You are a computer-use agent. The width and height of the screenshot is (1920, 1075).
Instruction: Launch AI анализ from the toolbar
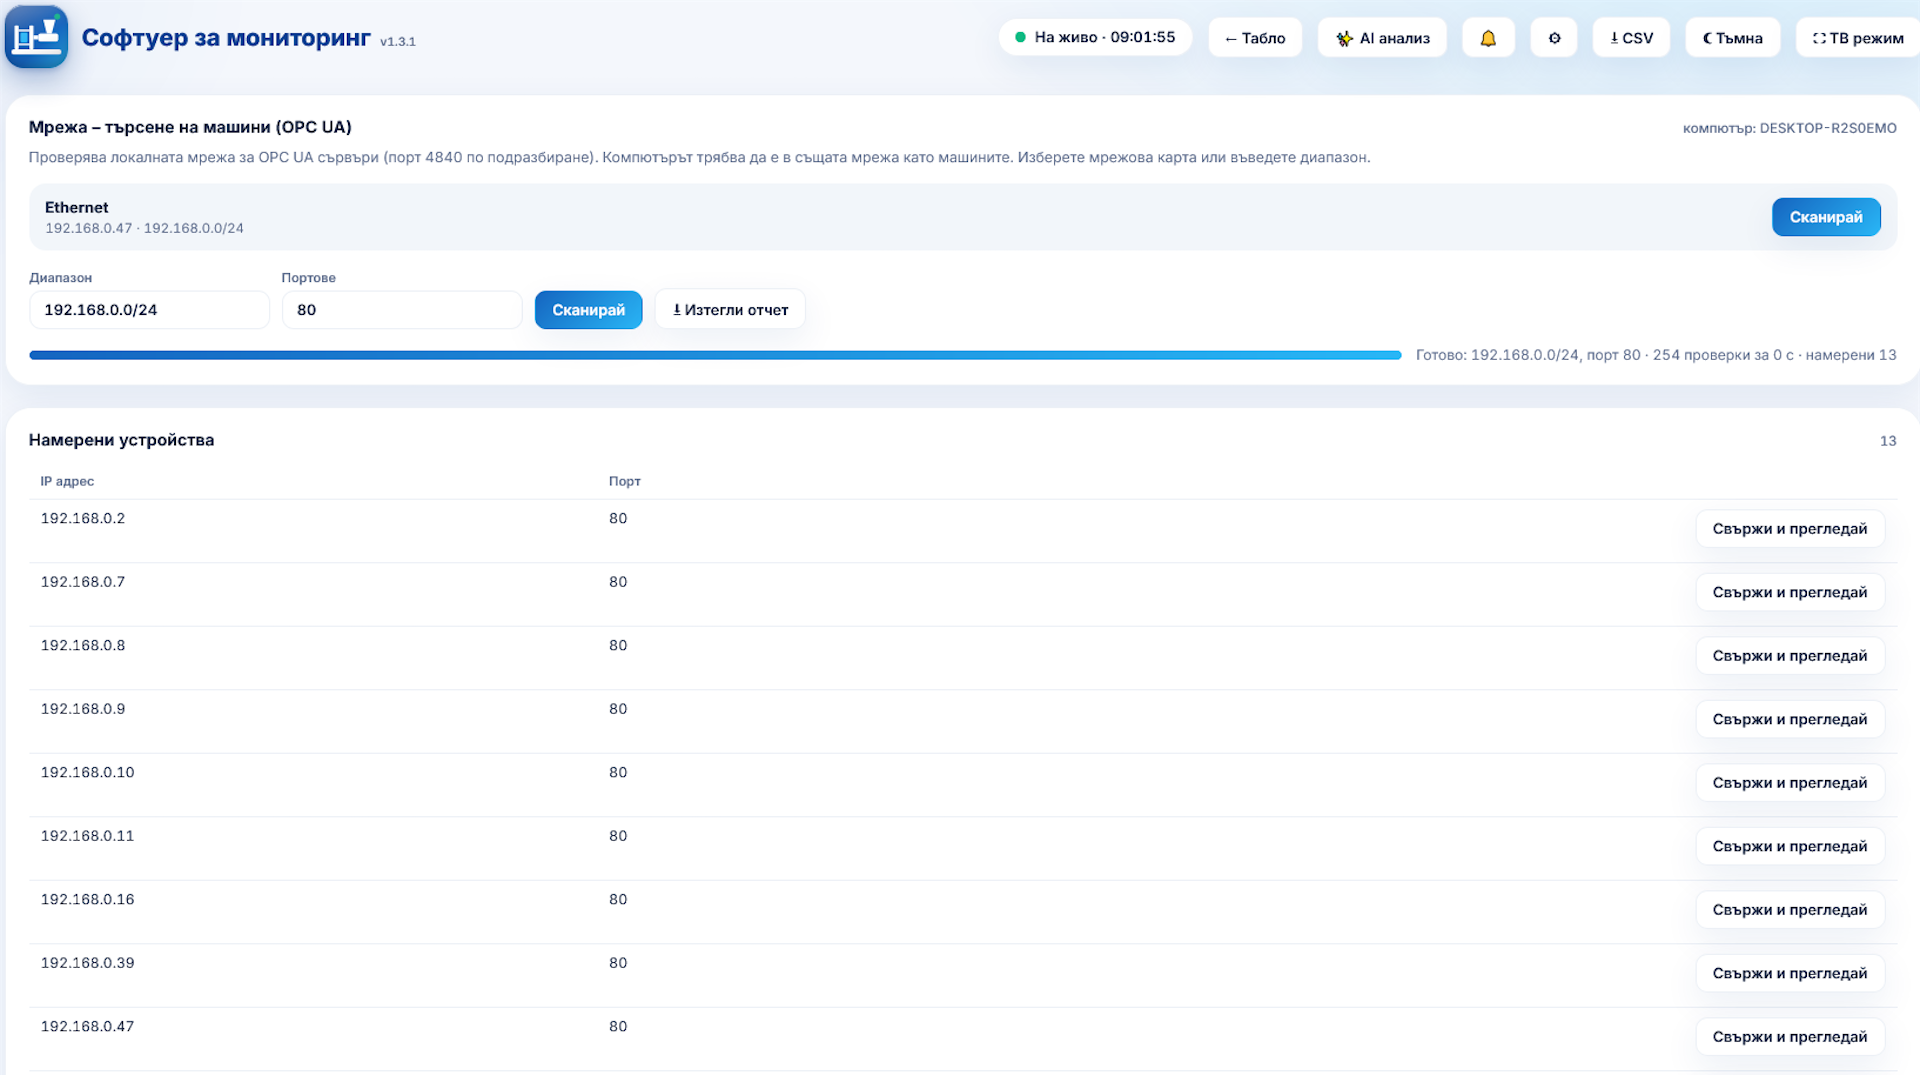[1382, 38]
